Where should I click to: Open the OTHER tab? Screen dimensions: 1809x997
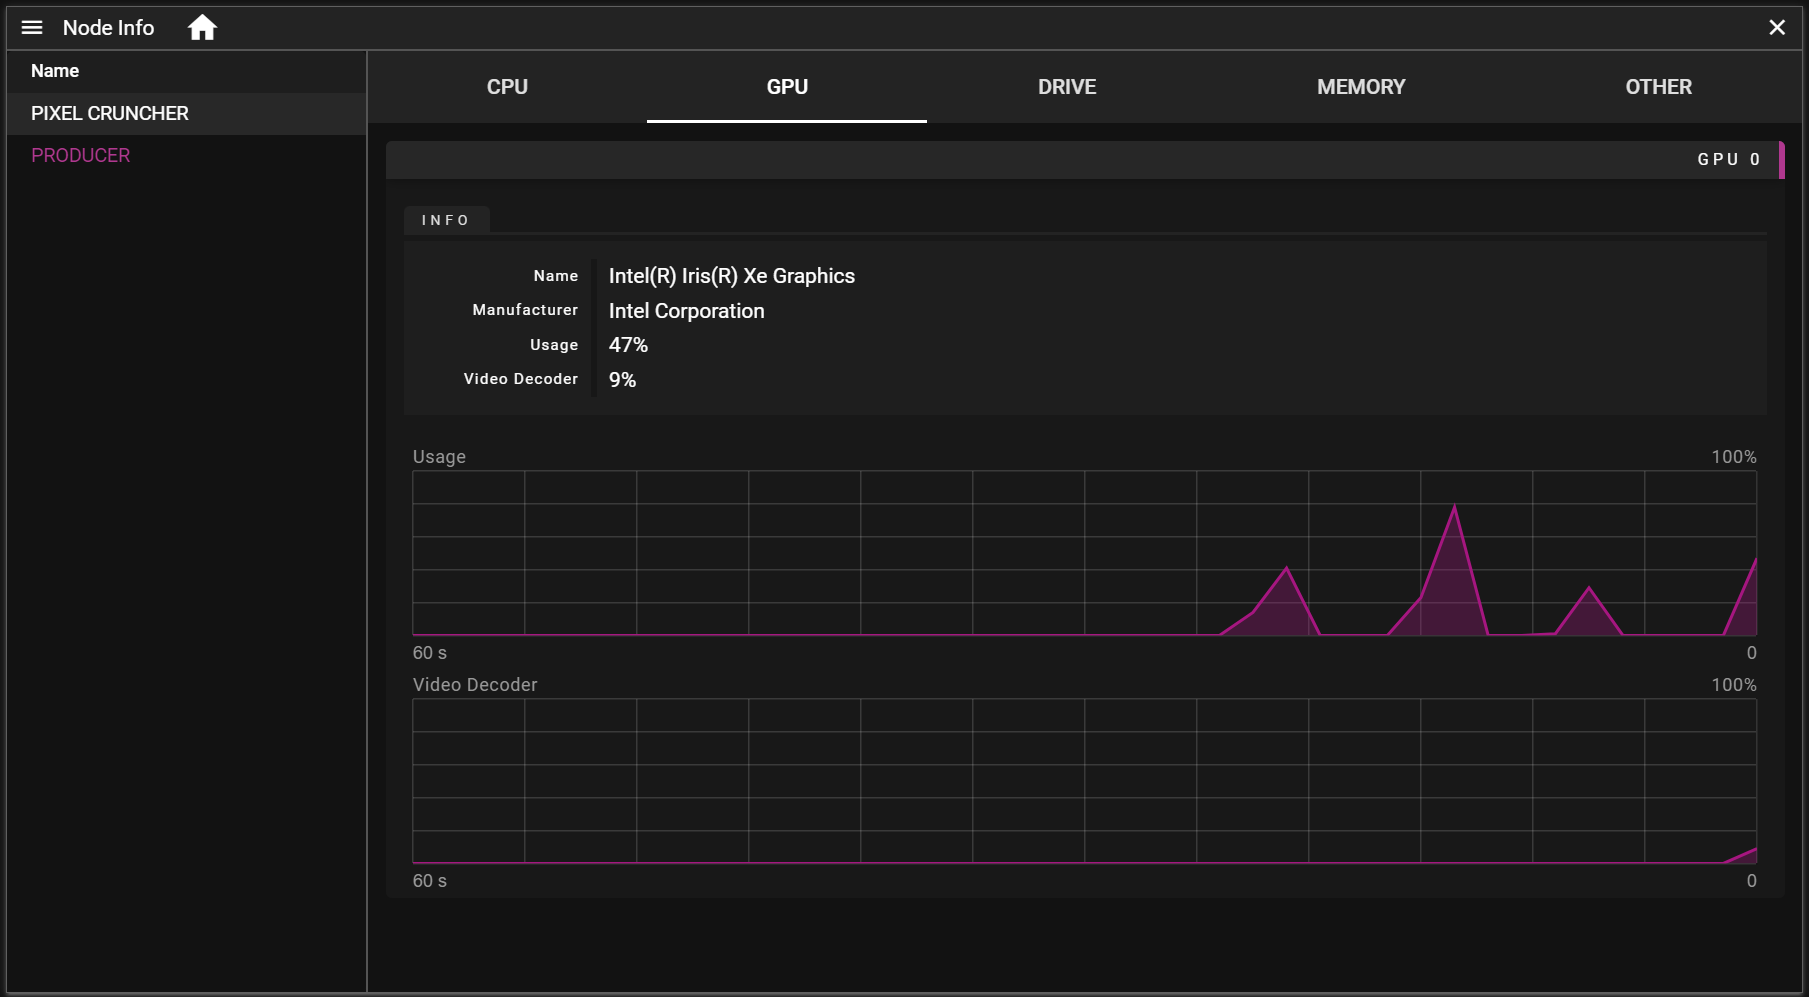[x=1658, y=87]
